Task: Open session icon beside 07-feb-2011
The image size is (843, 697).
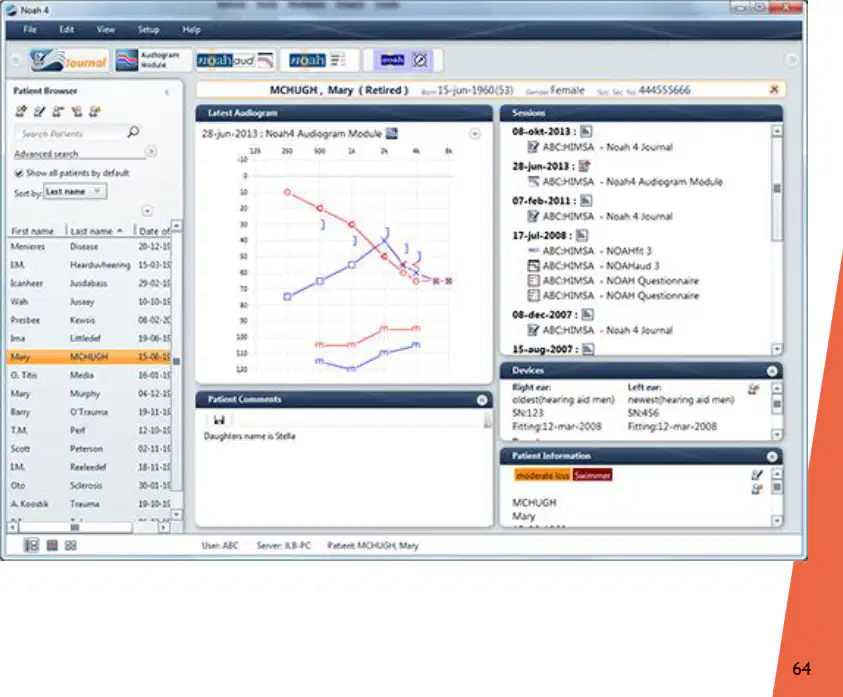Action: pos(586,201)
